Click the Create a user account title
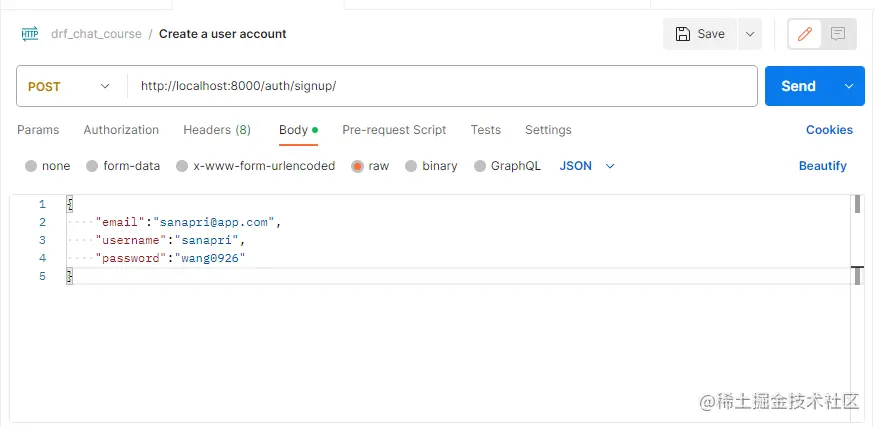 [x=223, y=34]
